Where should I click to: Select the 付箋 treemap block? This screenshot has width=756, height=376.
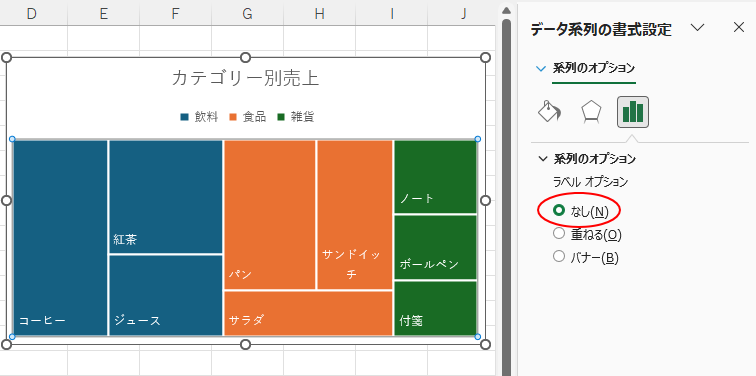coord(435,309)
